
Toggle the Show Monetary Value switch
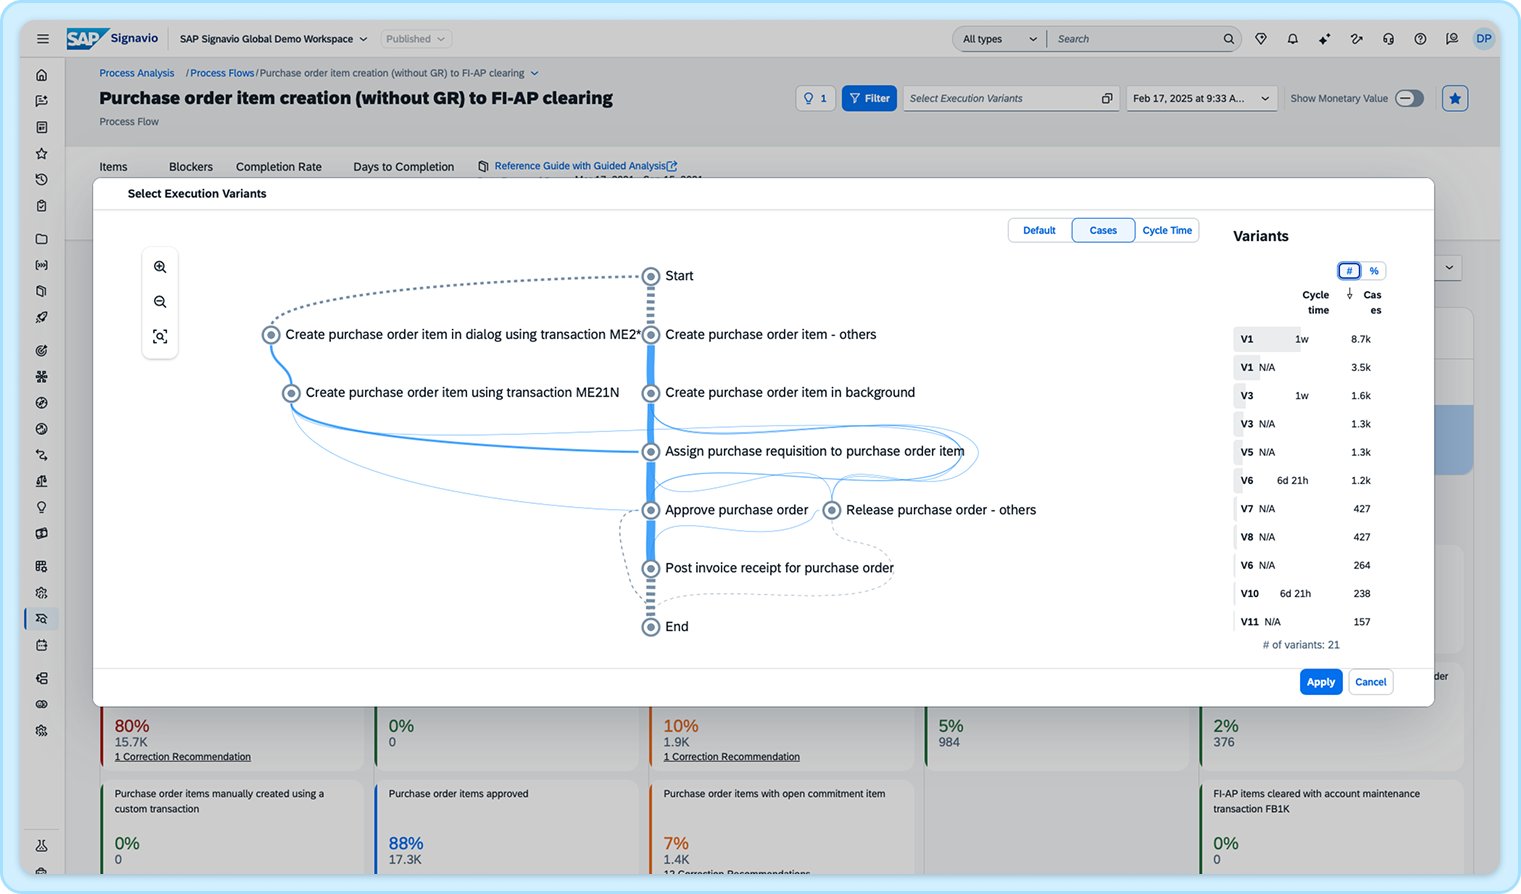1409,98
